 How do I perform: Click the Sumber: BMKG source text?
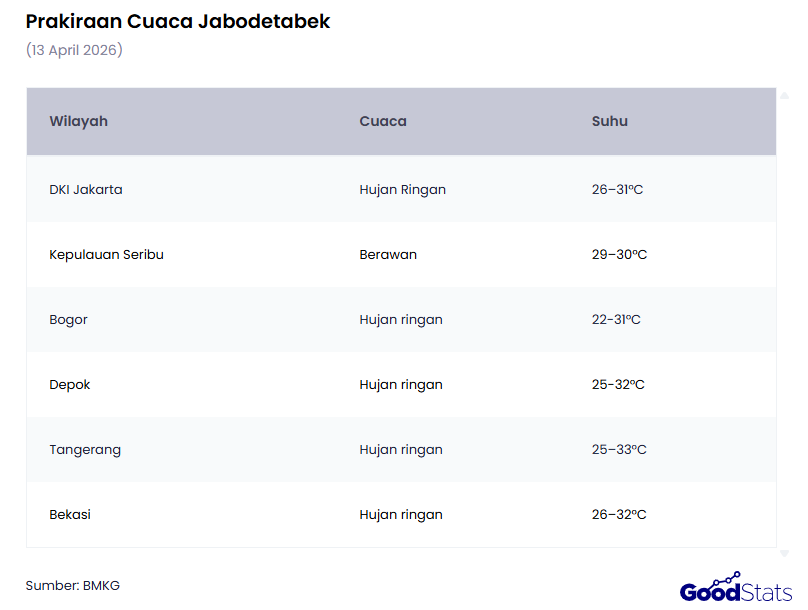[73, 585]
